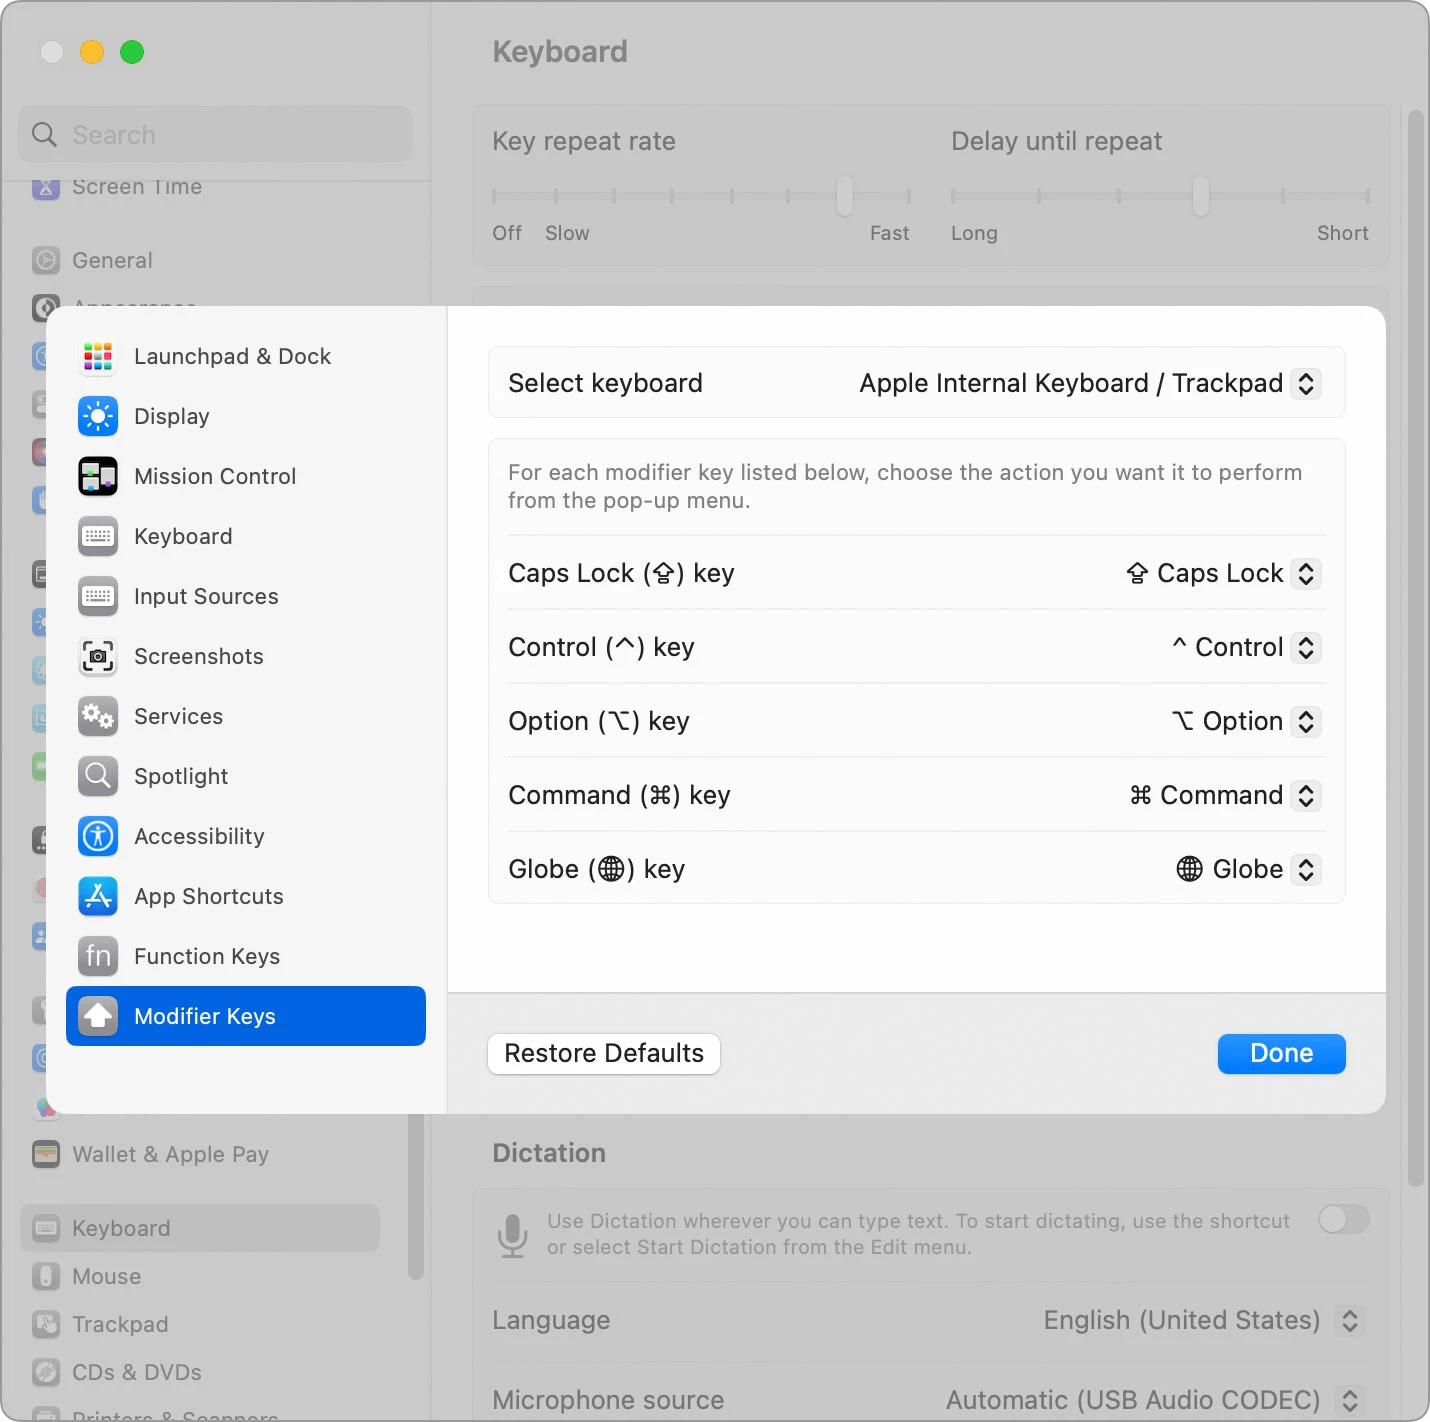1430x1422 pixels.
Task: Click the Function Keys fn icon
Action: coord(98,956)
